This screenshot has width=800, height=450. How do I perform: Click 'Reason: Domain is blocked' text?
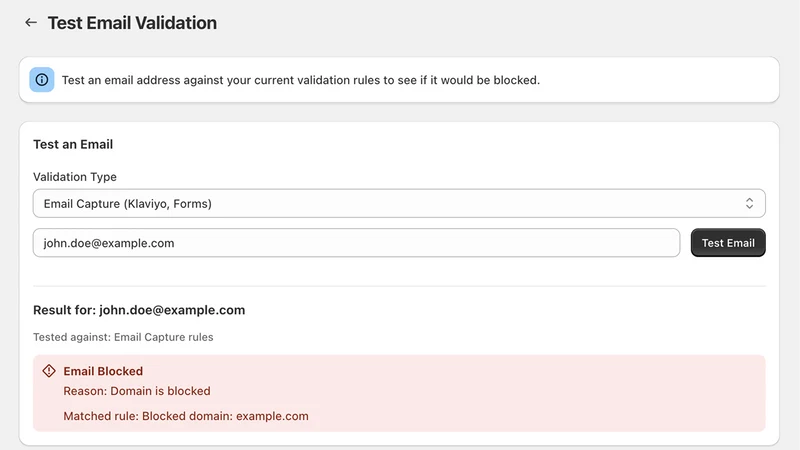[137, 391]
